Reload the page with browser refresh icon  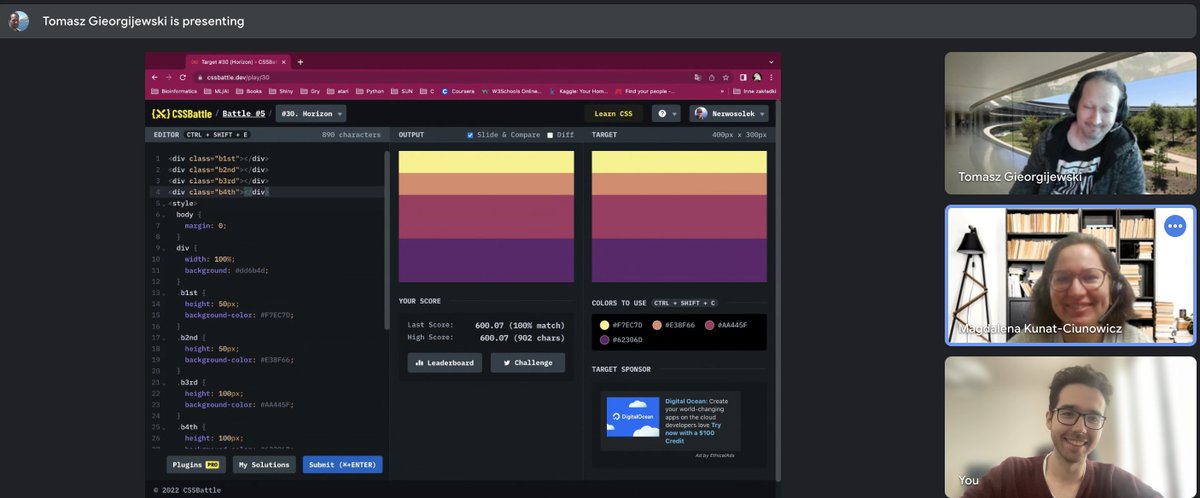pos(183,77)
